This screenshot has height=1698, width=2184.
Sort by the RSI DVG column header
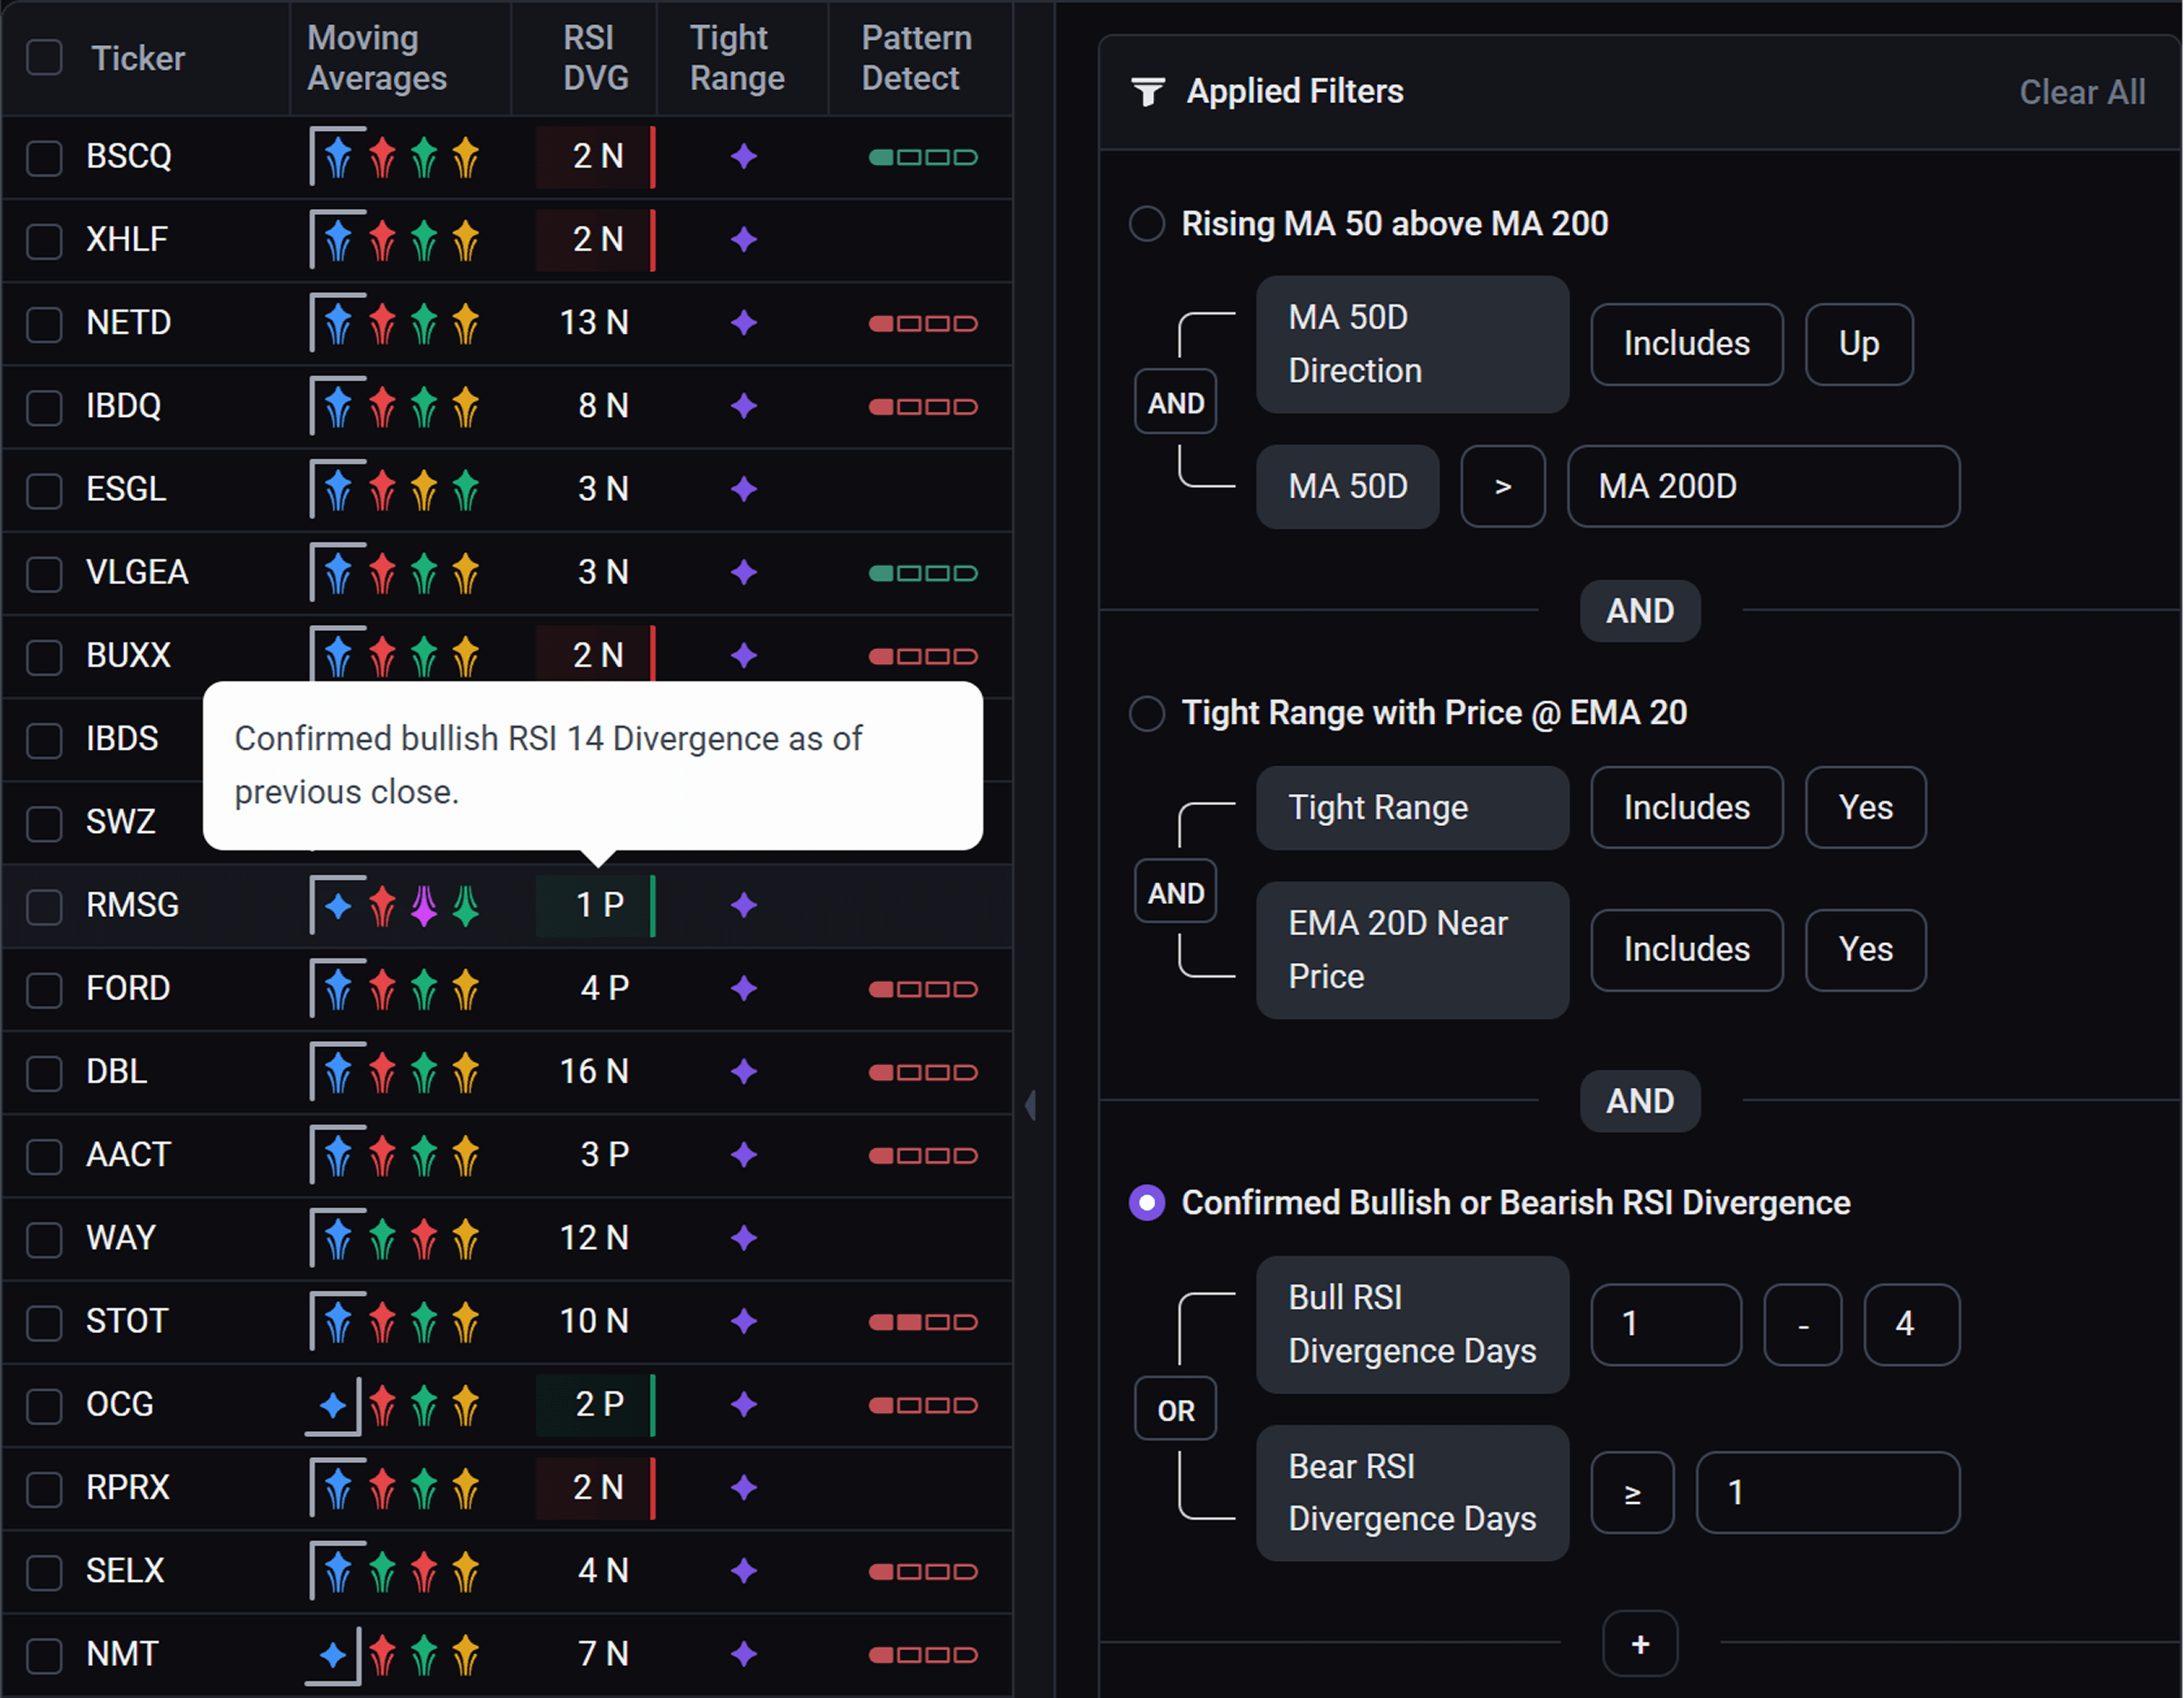pyautogui.click(x=594, y=58)
